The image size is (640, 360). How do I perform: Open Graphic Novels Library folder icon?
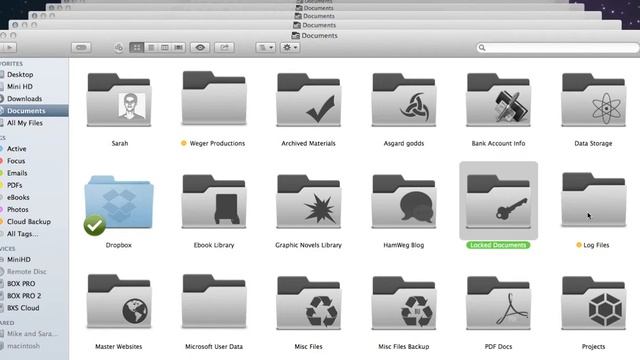(309, 201)
